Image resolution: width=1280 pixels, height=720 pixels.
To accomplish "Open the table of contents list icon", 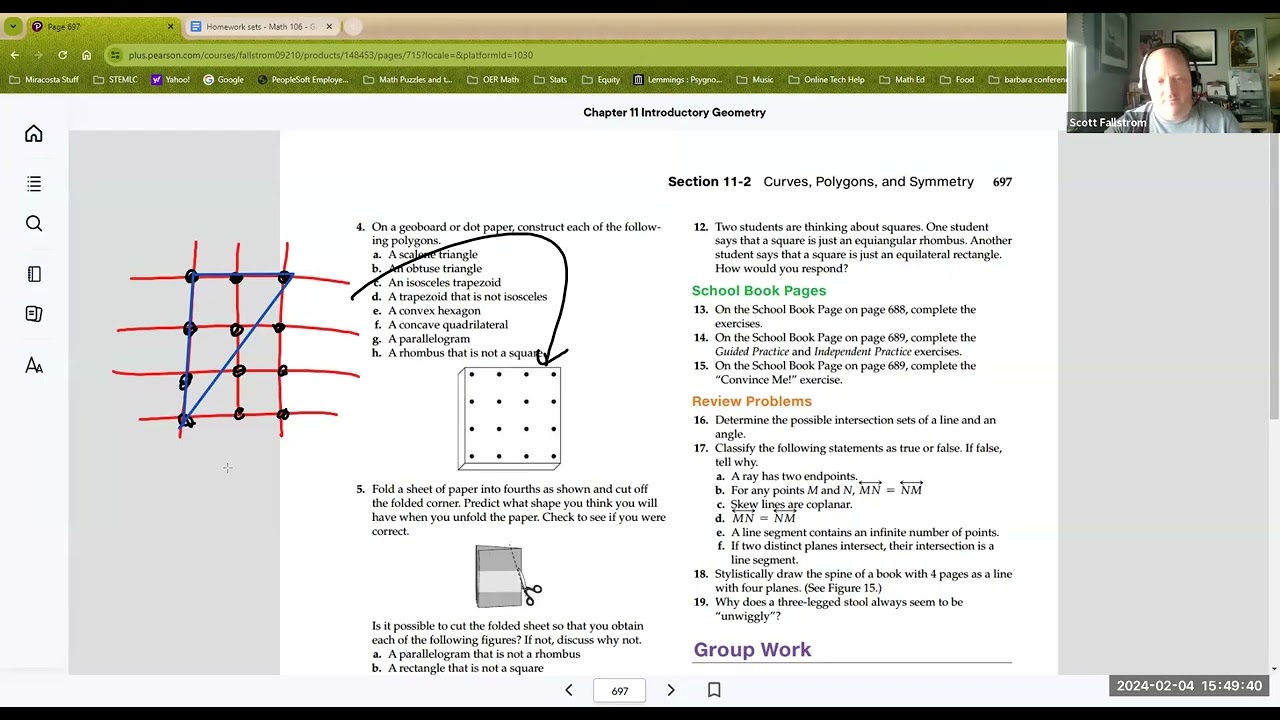I will (34, 184).
